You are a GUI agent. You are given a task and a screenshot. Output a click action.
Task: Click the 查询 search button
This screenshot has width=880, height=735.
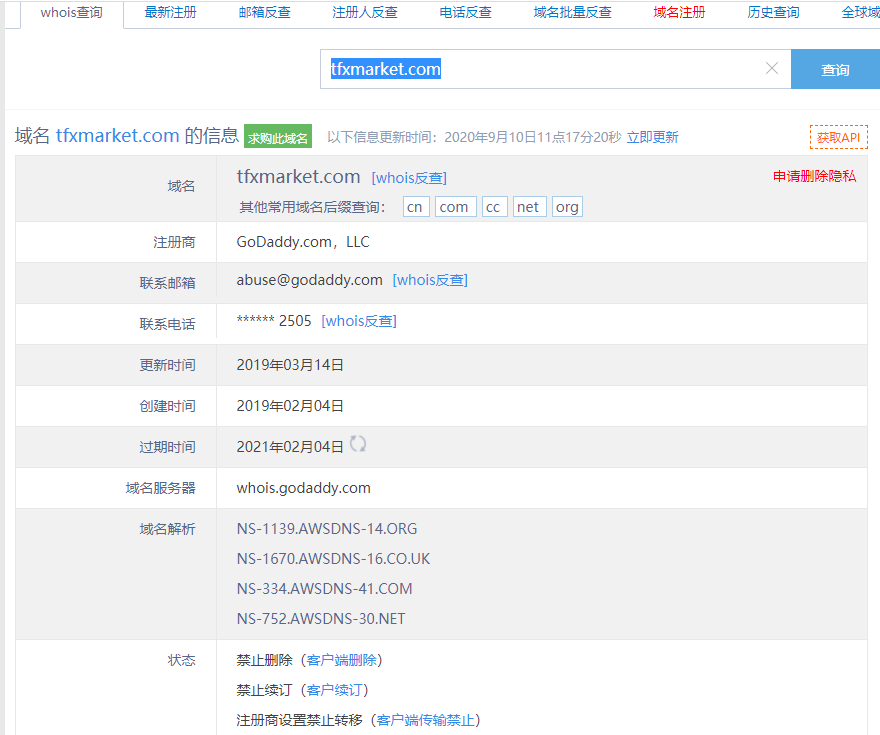(835, 70)
